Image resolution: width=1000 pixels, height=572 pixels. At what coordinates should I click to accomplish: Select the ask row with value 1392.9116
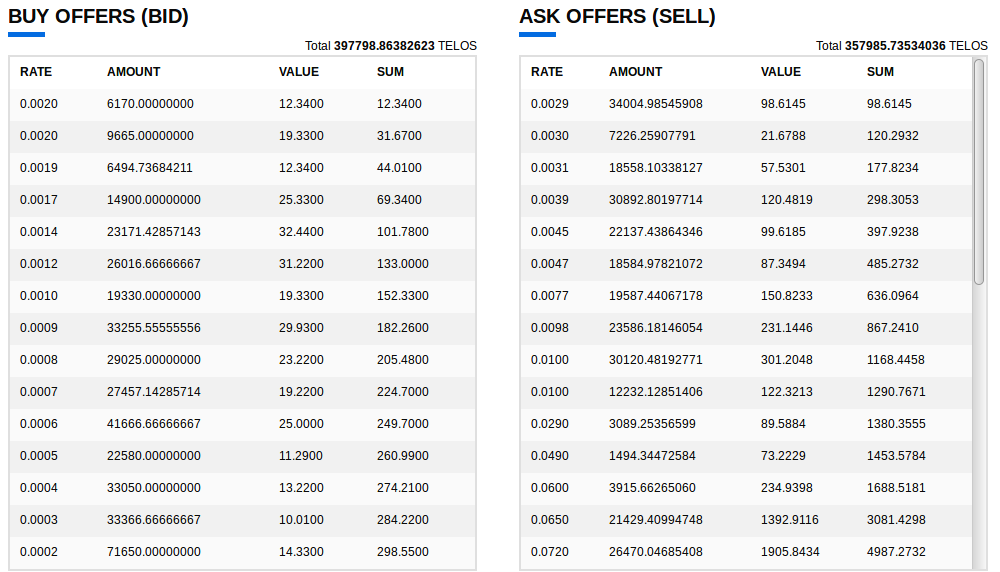click(746, 520)
